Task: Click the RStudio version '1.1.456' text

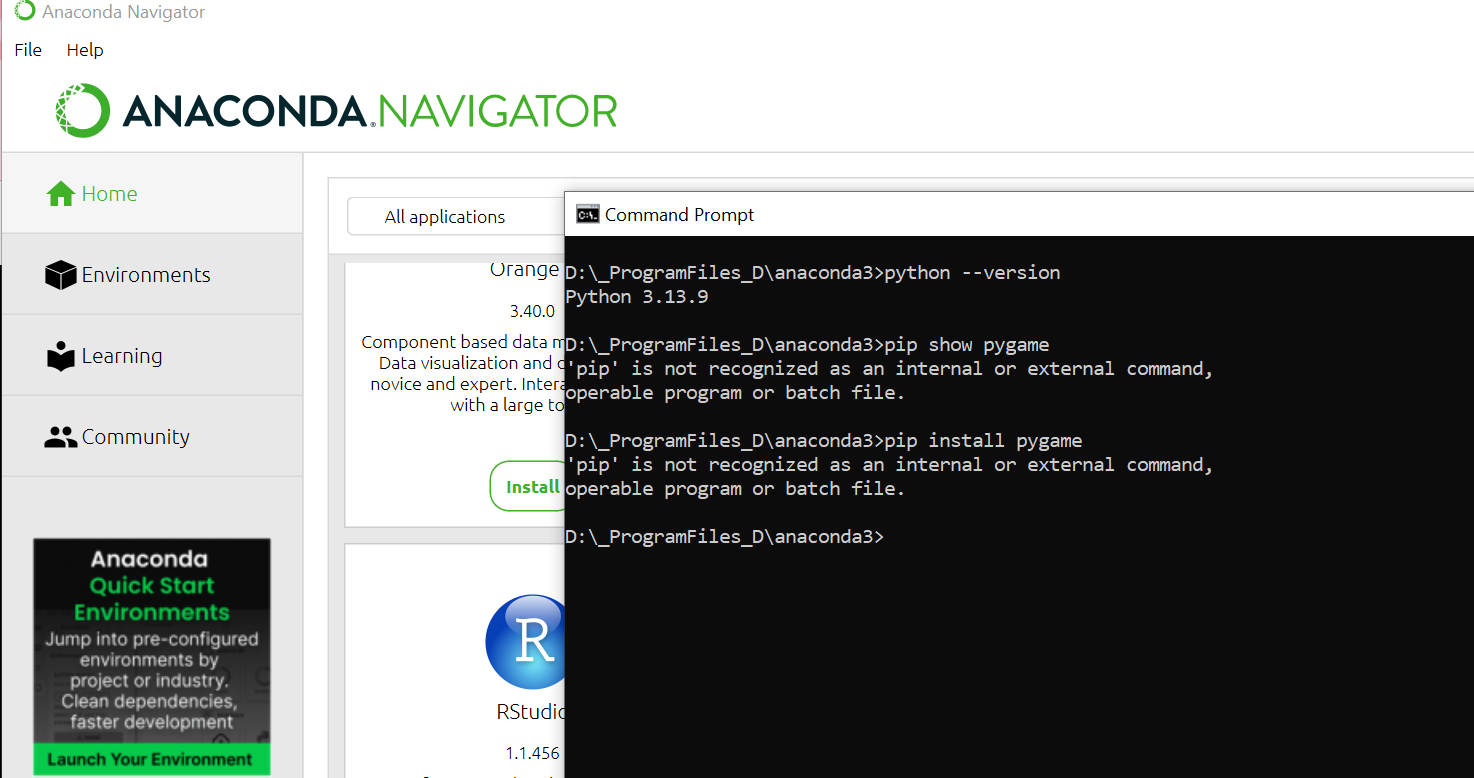Action: point(532,752)
